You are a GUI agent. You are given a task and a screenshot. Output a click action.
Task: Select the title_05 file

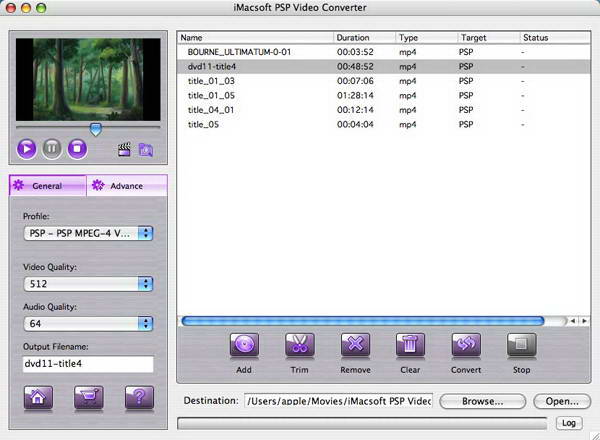point(384,125)
